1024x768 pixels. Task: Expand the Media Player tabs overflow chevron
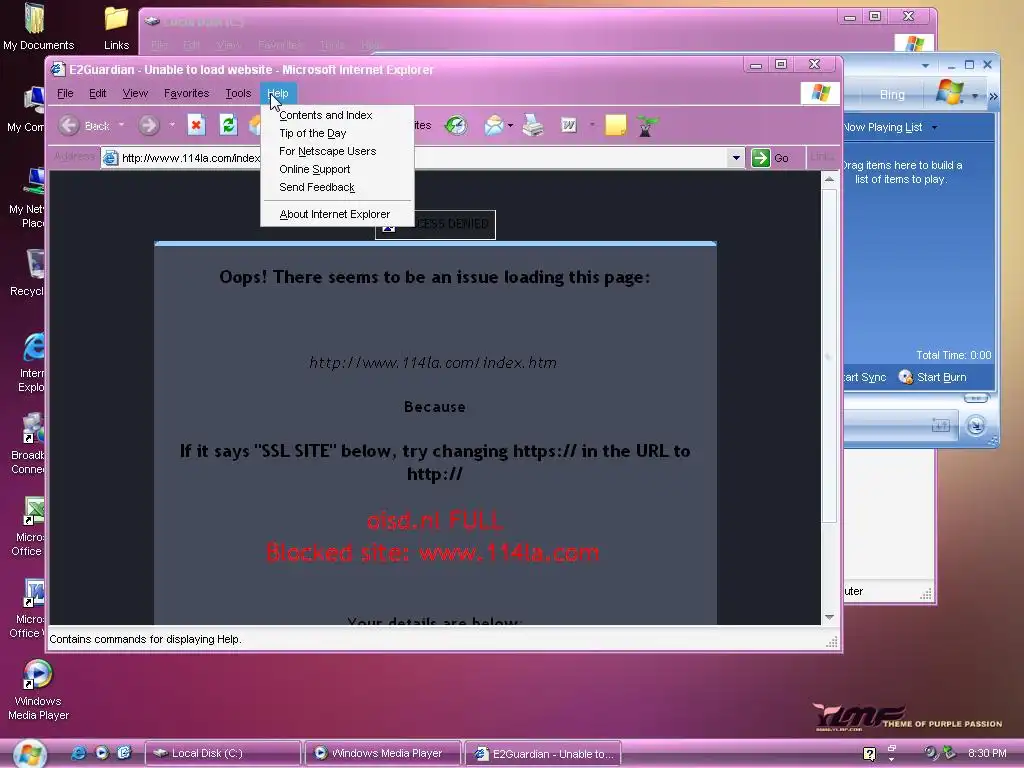993,97
